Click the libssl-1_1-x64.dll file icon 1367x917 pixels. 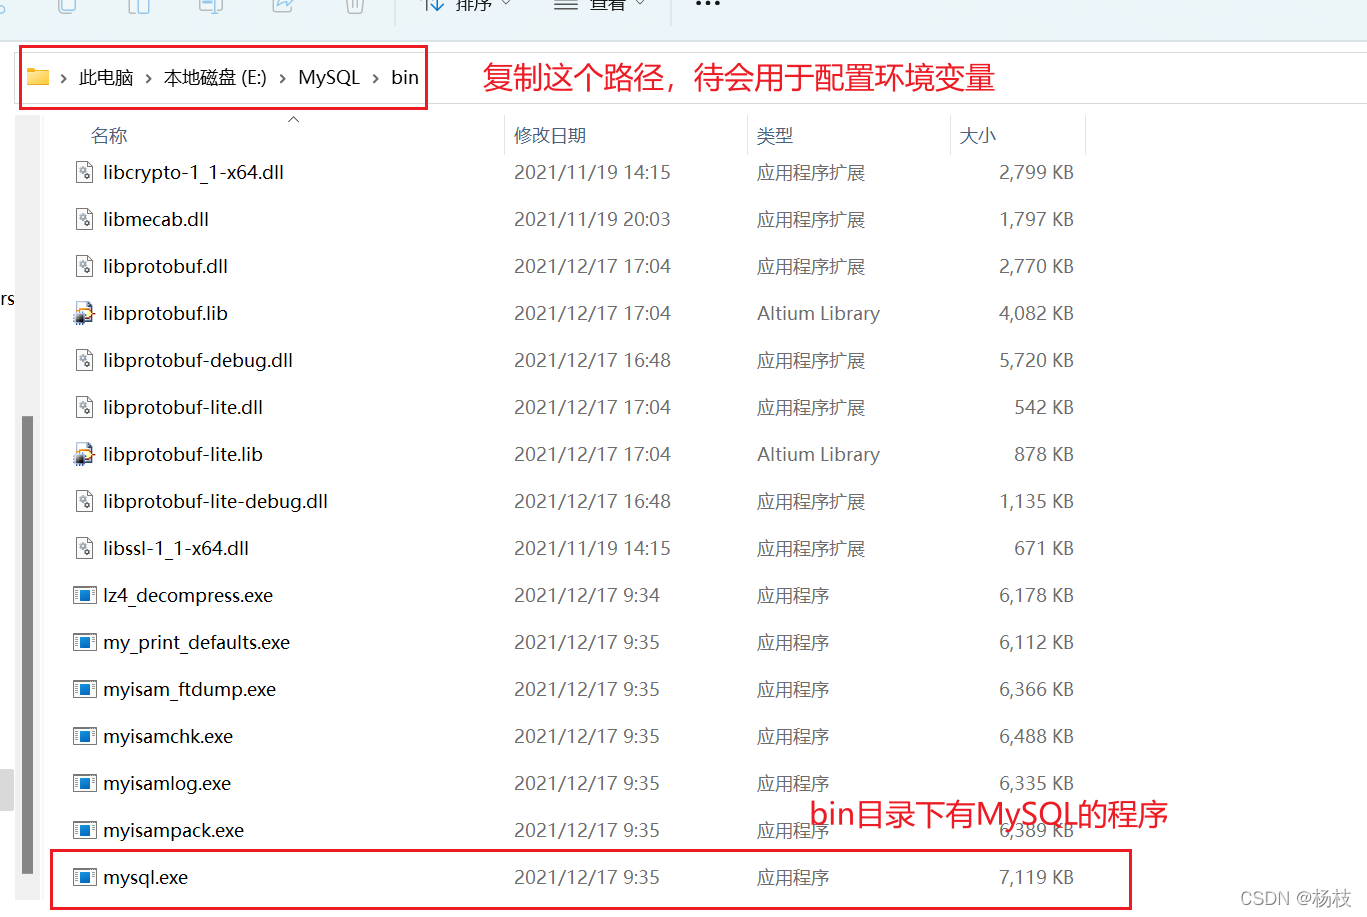(85, 549)
